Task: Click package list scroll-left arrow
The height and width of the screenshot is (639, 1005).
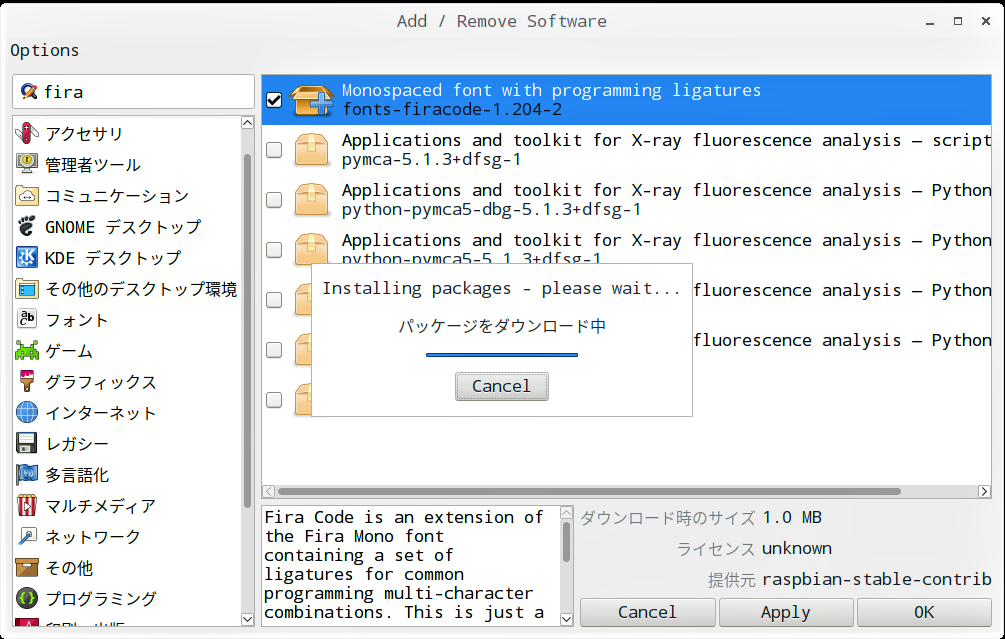Action: point(269,492)
